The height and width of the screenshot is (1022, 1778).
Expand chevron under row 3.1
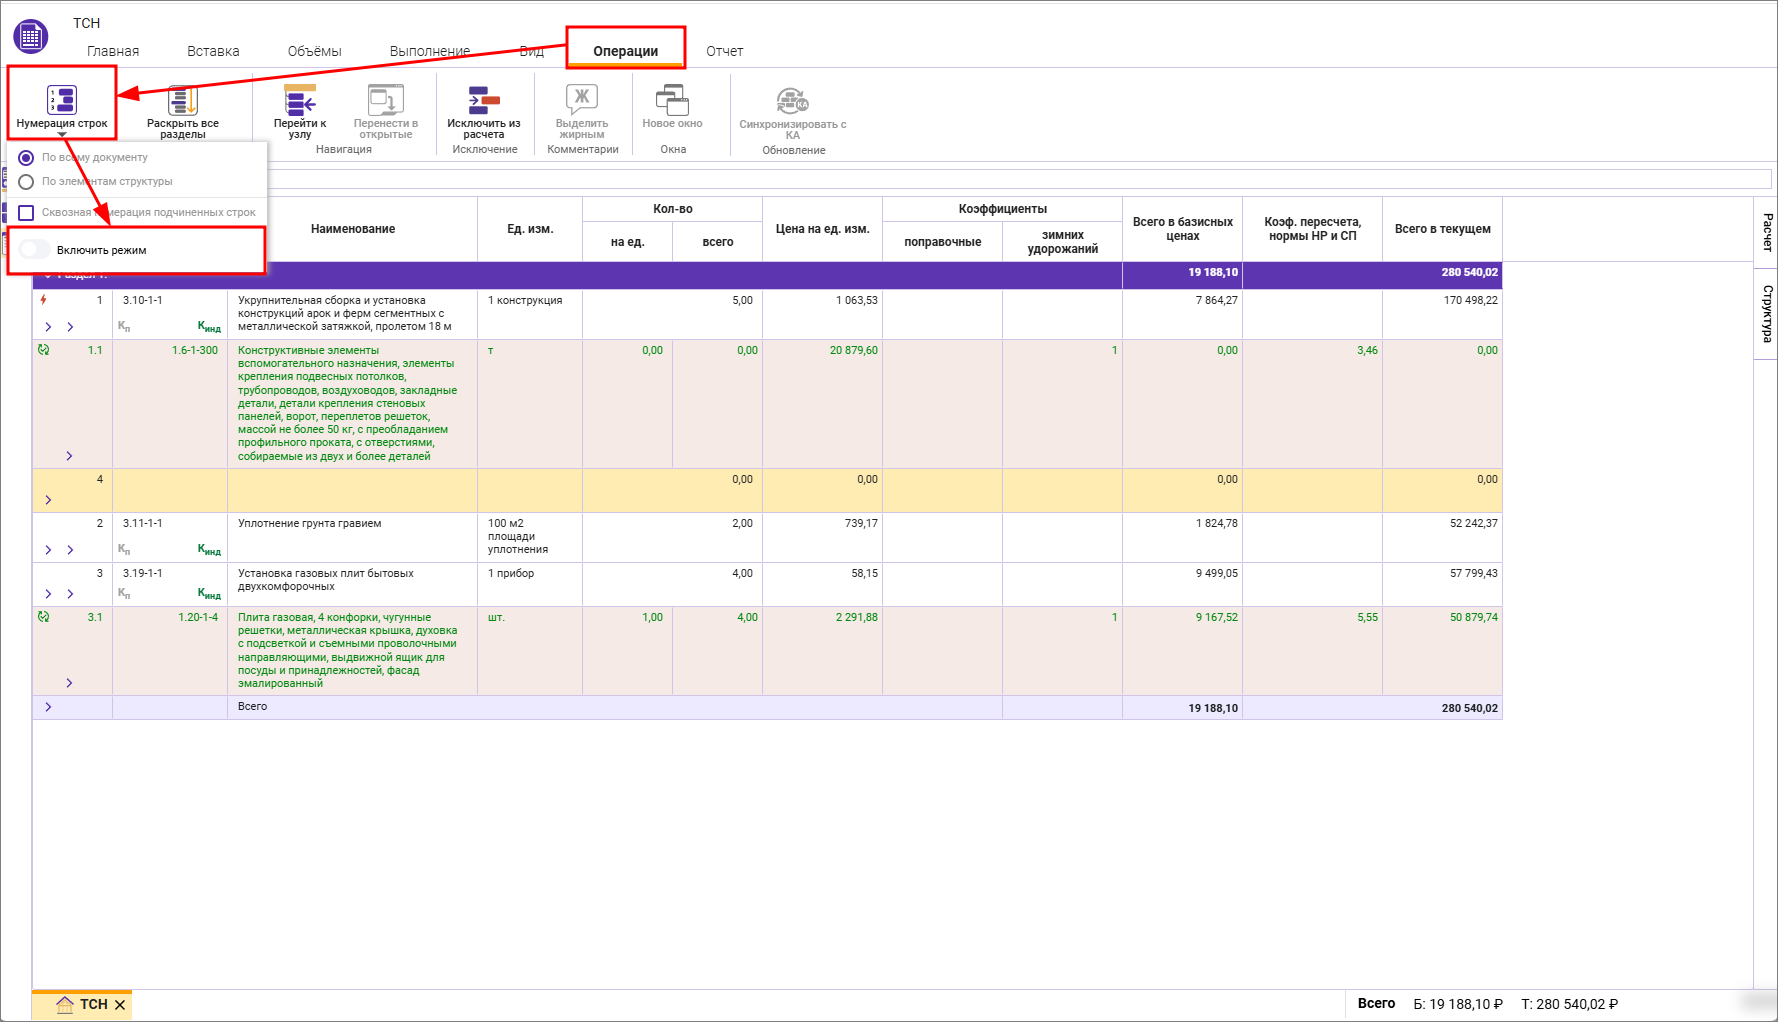tap(69, 683)
